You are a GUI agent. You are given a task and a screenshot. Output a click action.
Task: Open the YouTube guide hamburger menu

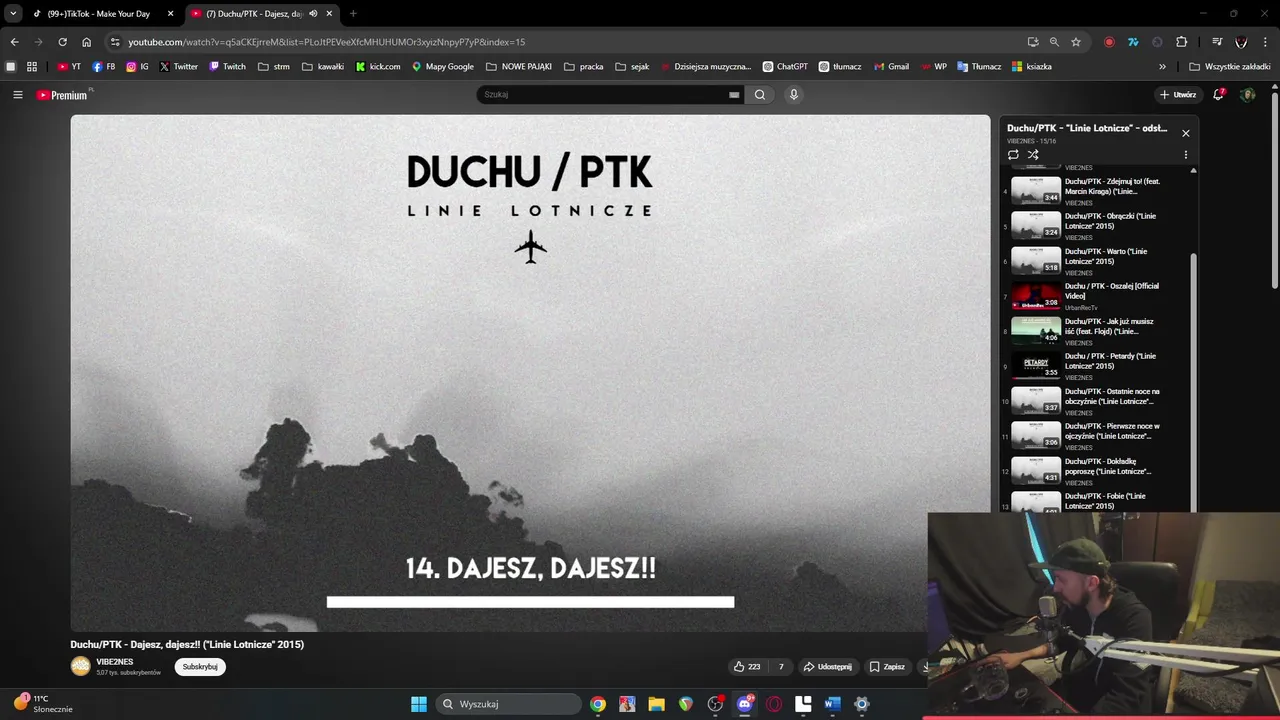[17, 95]
